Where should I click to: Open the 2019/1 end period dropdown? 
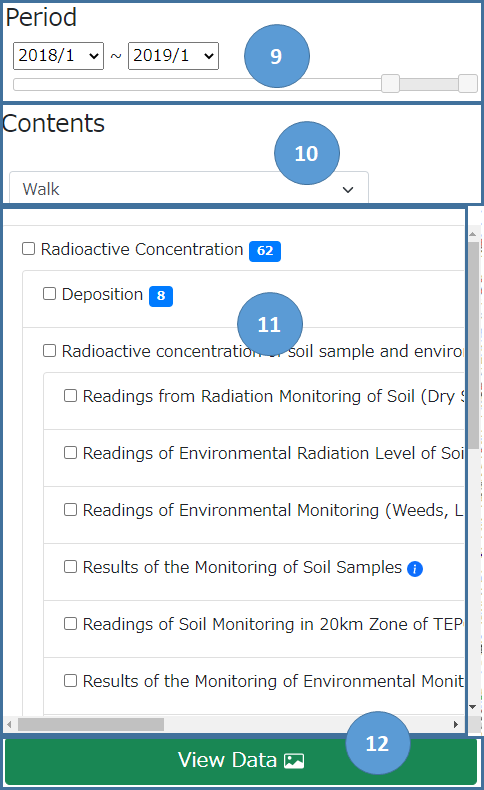pos(173,55)
